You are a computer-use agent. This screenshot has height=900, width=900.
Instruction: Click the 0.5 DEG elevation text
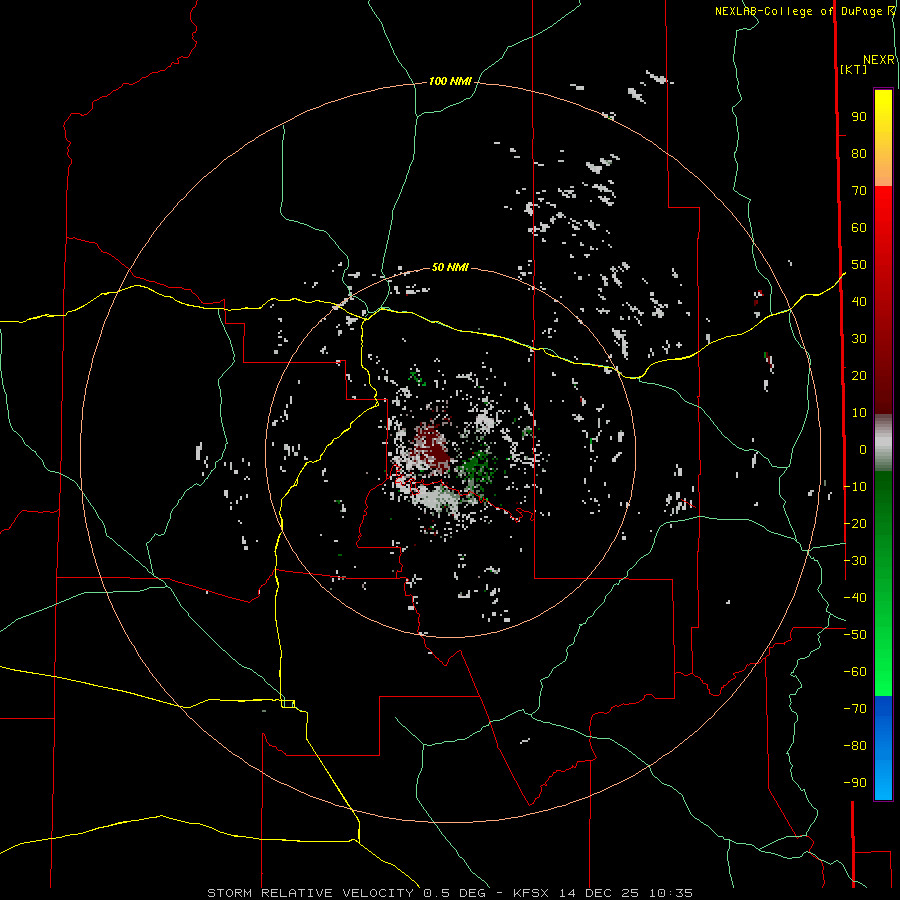coord(455,893)
